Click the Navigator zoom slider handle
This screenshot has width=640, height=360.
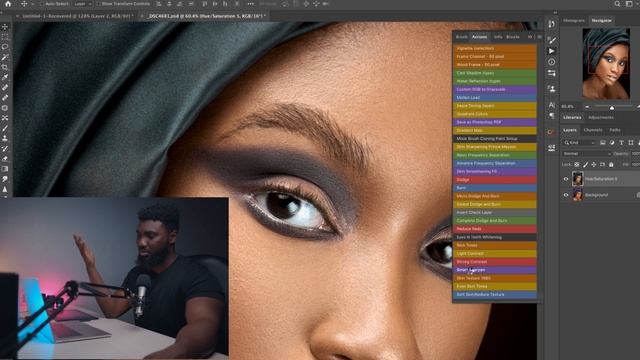612,107
